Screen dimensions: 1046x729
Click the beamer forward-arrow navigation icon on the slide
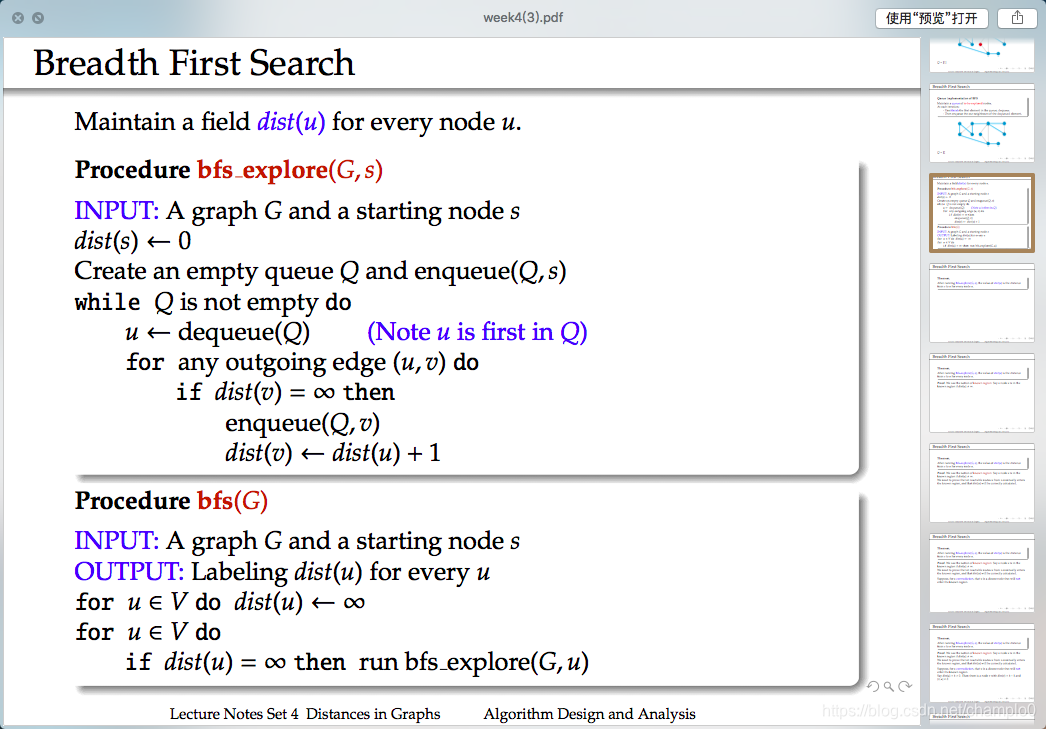pyautogui.click(x=905, y=686)
